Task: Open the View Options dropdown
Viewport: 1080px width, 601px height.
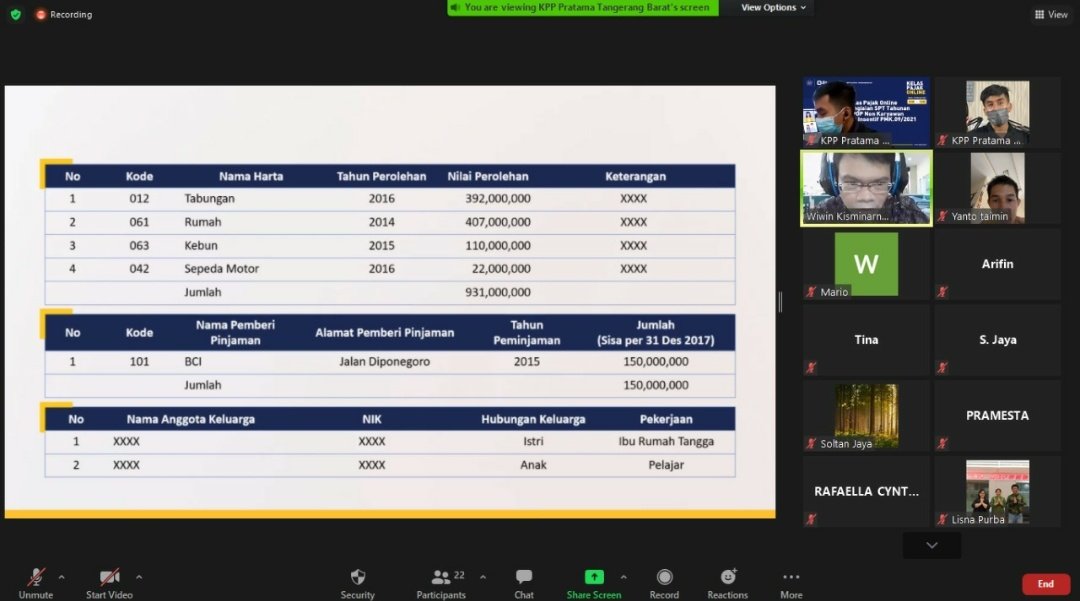Action: click(774, 8)
